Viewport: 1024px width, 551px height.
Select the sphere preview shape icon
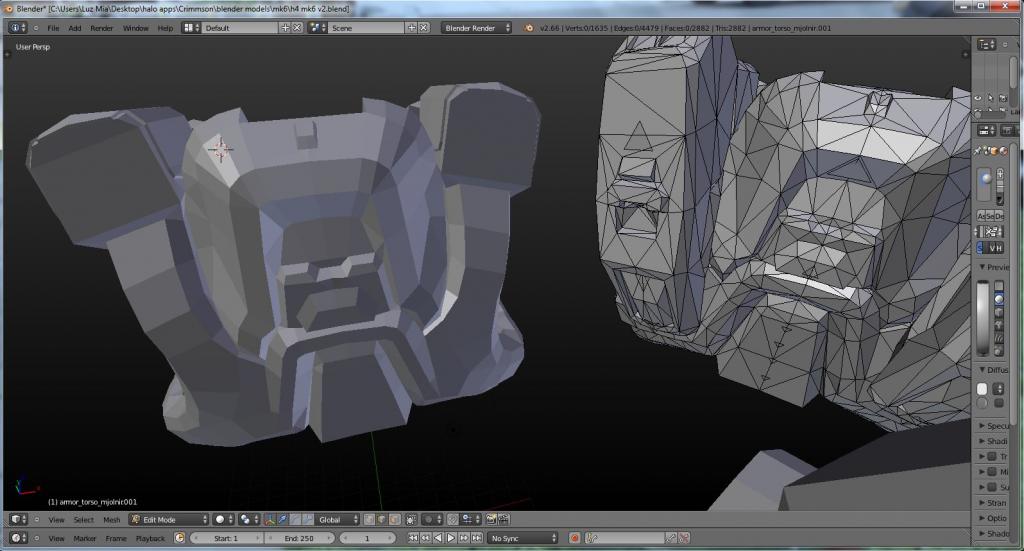click(x=999, y=299)
